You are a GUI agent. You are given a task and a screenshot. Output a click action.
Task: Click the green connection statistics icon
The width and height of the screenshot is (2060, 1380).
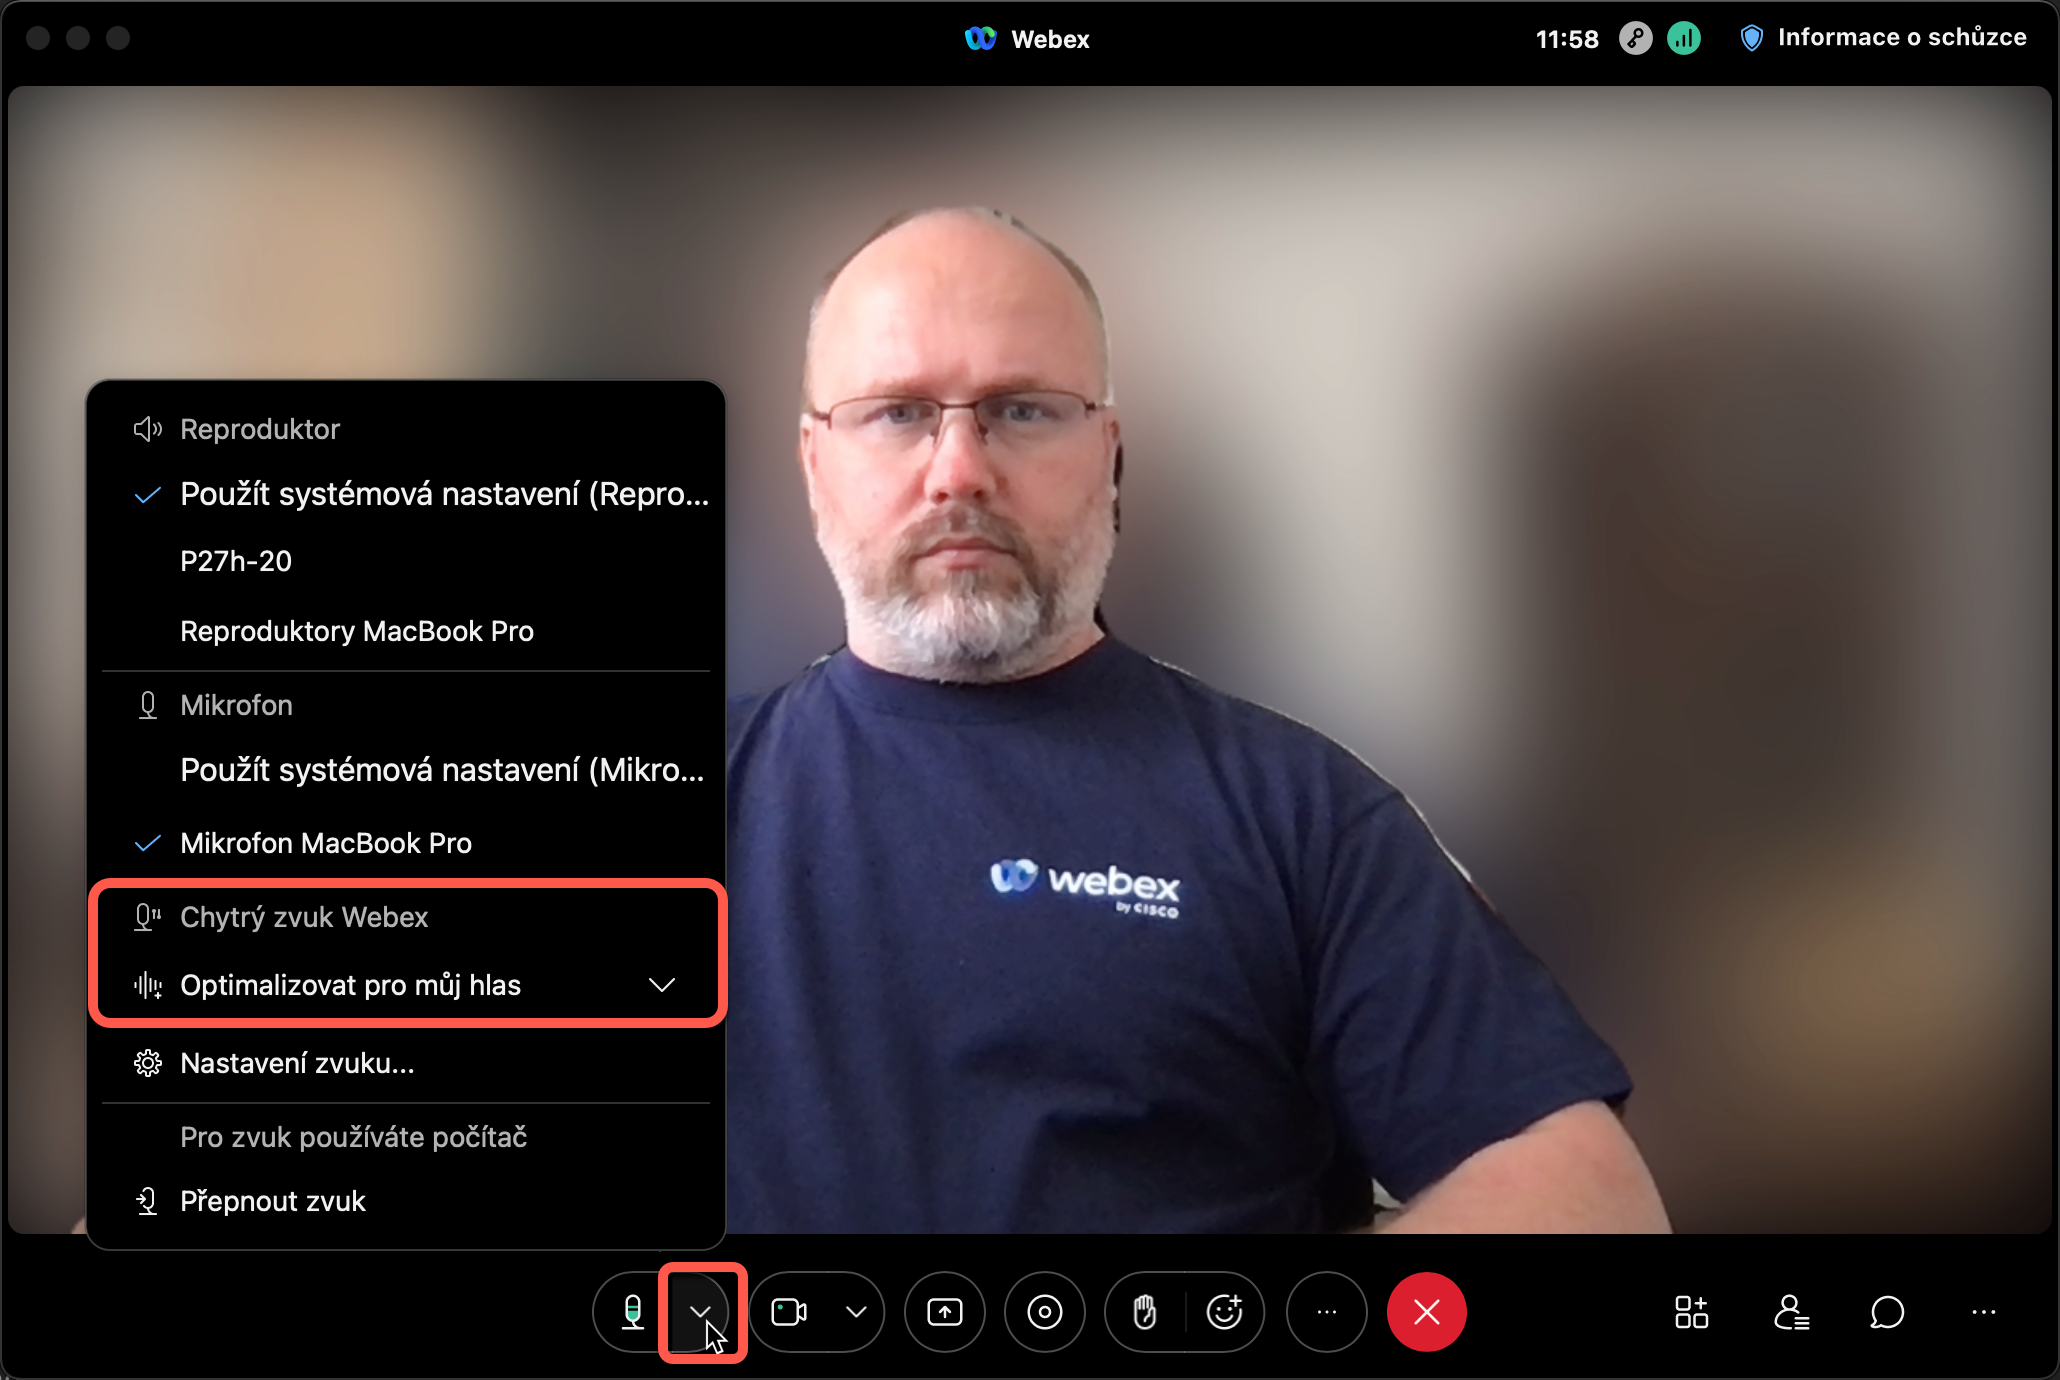click(x=1684, y=39)
